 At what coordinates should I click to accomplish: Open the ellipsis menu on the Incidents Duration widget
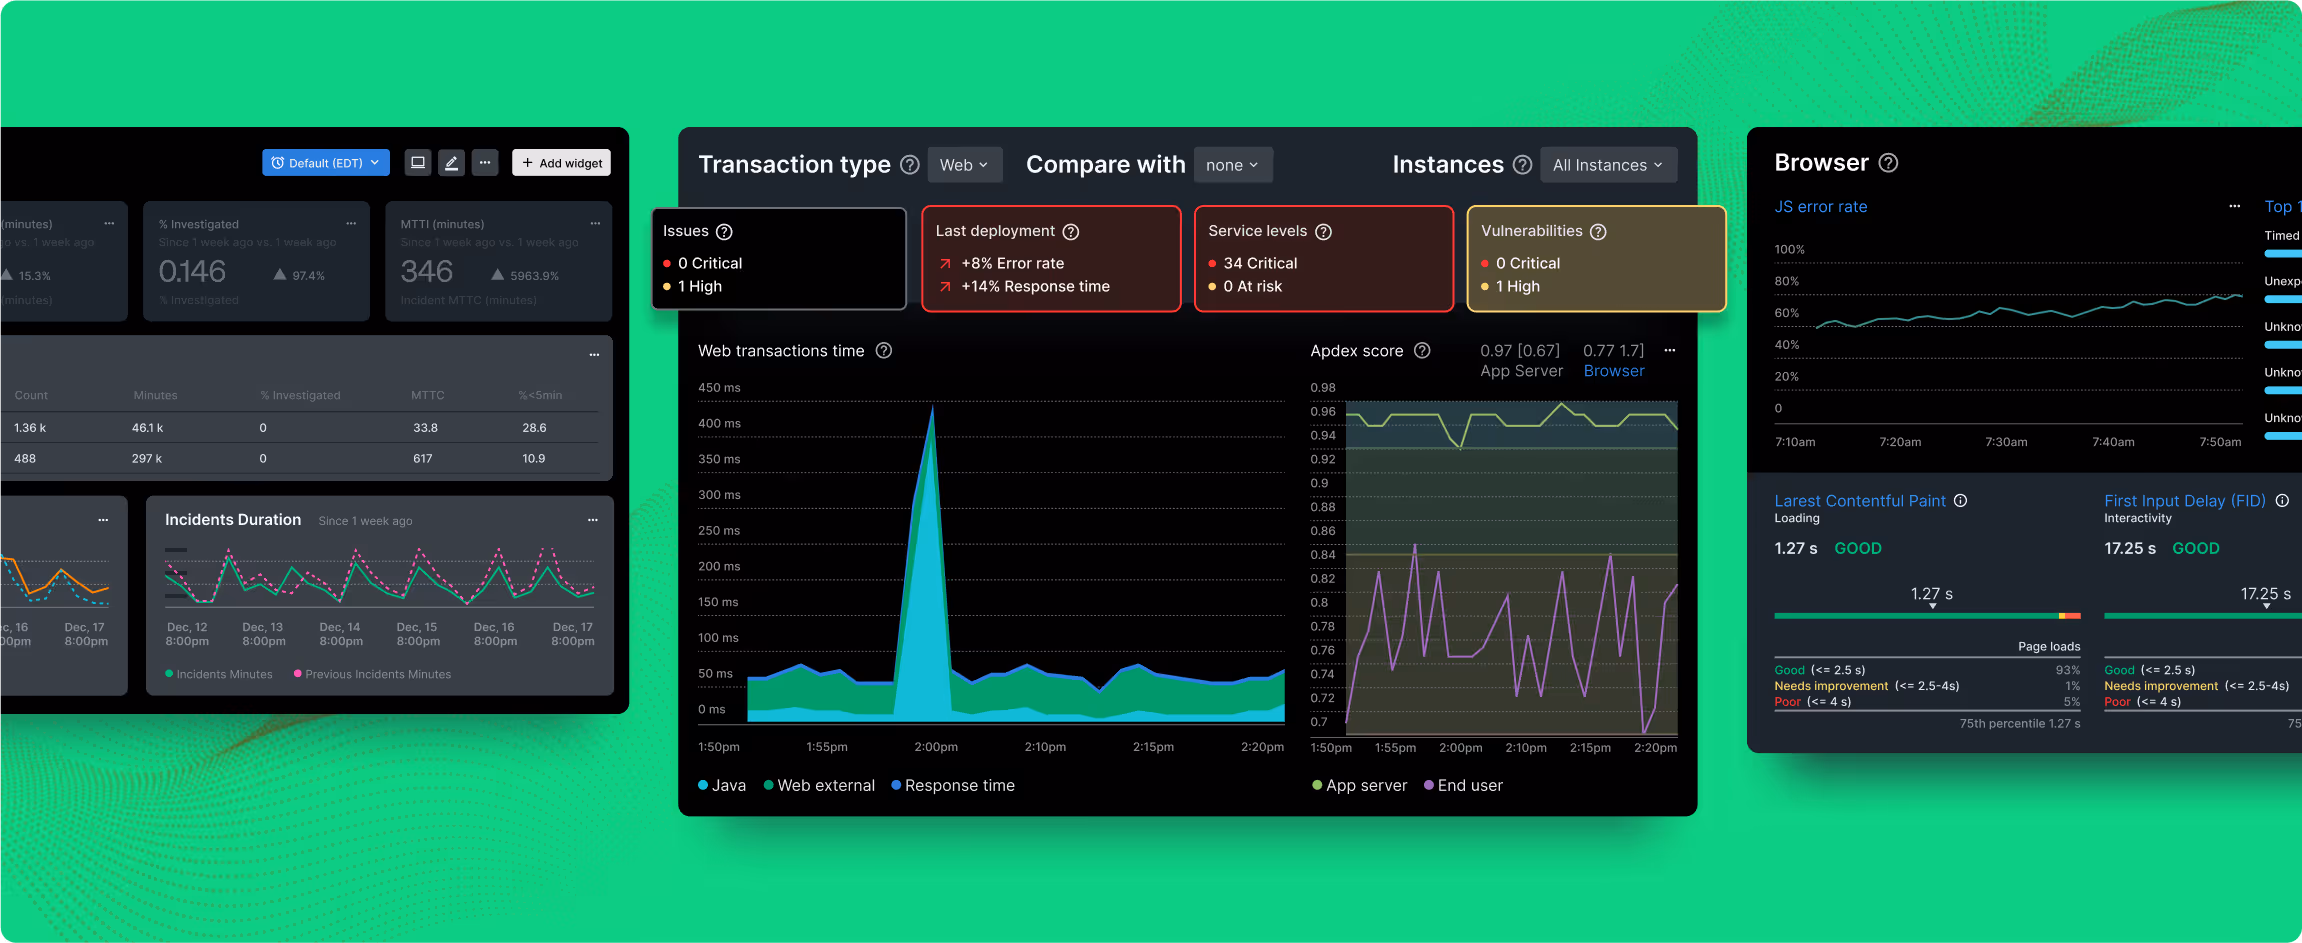coord(592,520)
